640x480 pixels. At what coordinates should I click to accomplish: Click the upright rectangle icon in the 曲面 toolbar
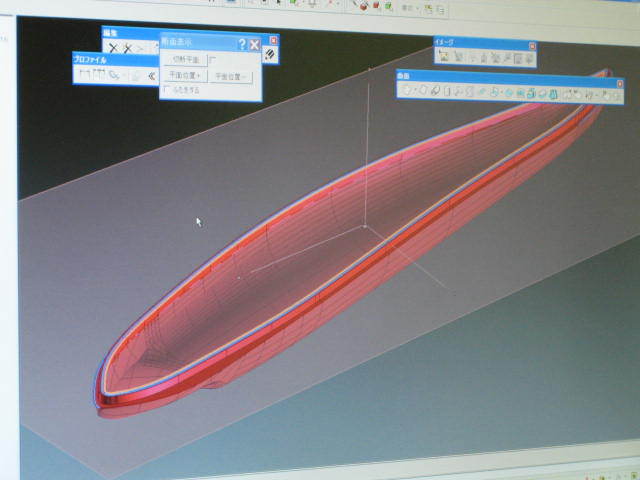point(447,91)
